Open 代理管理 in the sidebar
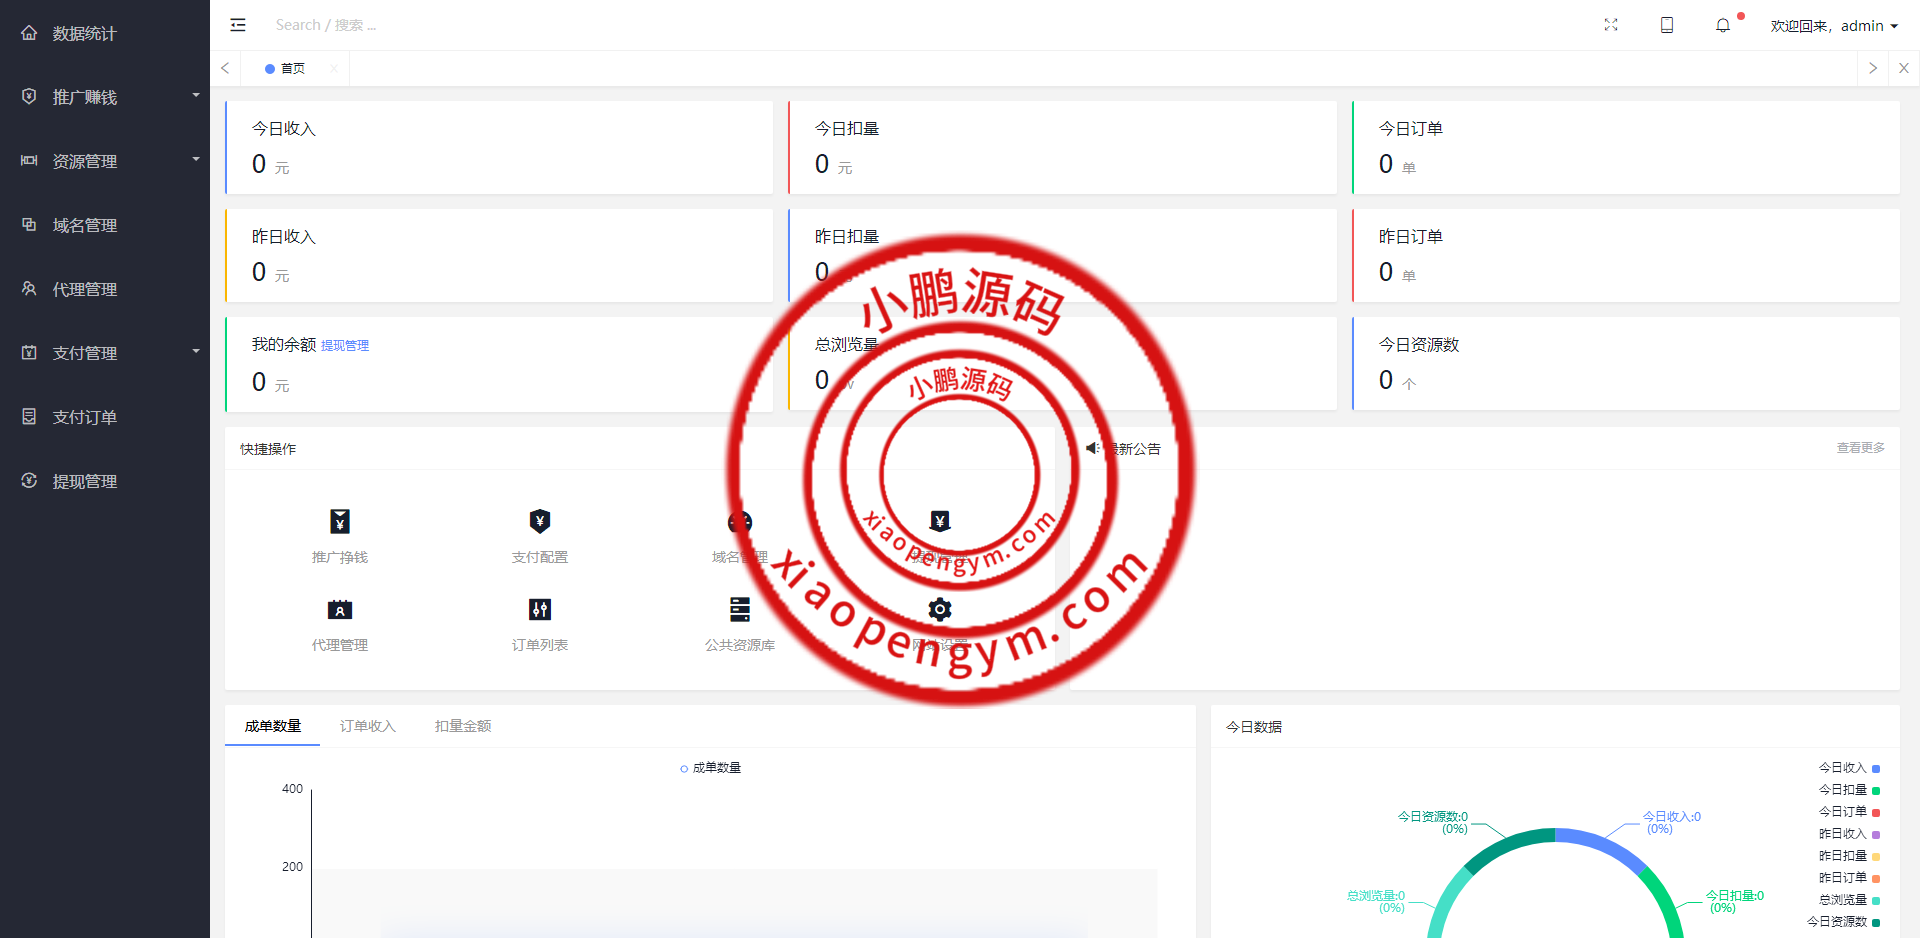The width and height of the screenshot is (1920, 938). click(x=85, y=289)
